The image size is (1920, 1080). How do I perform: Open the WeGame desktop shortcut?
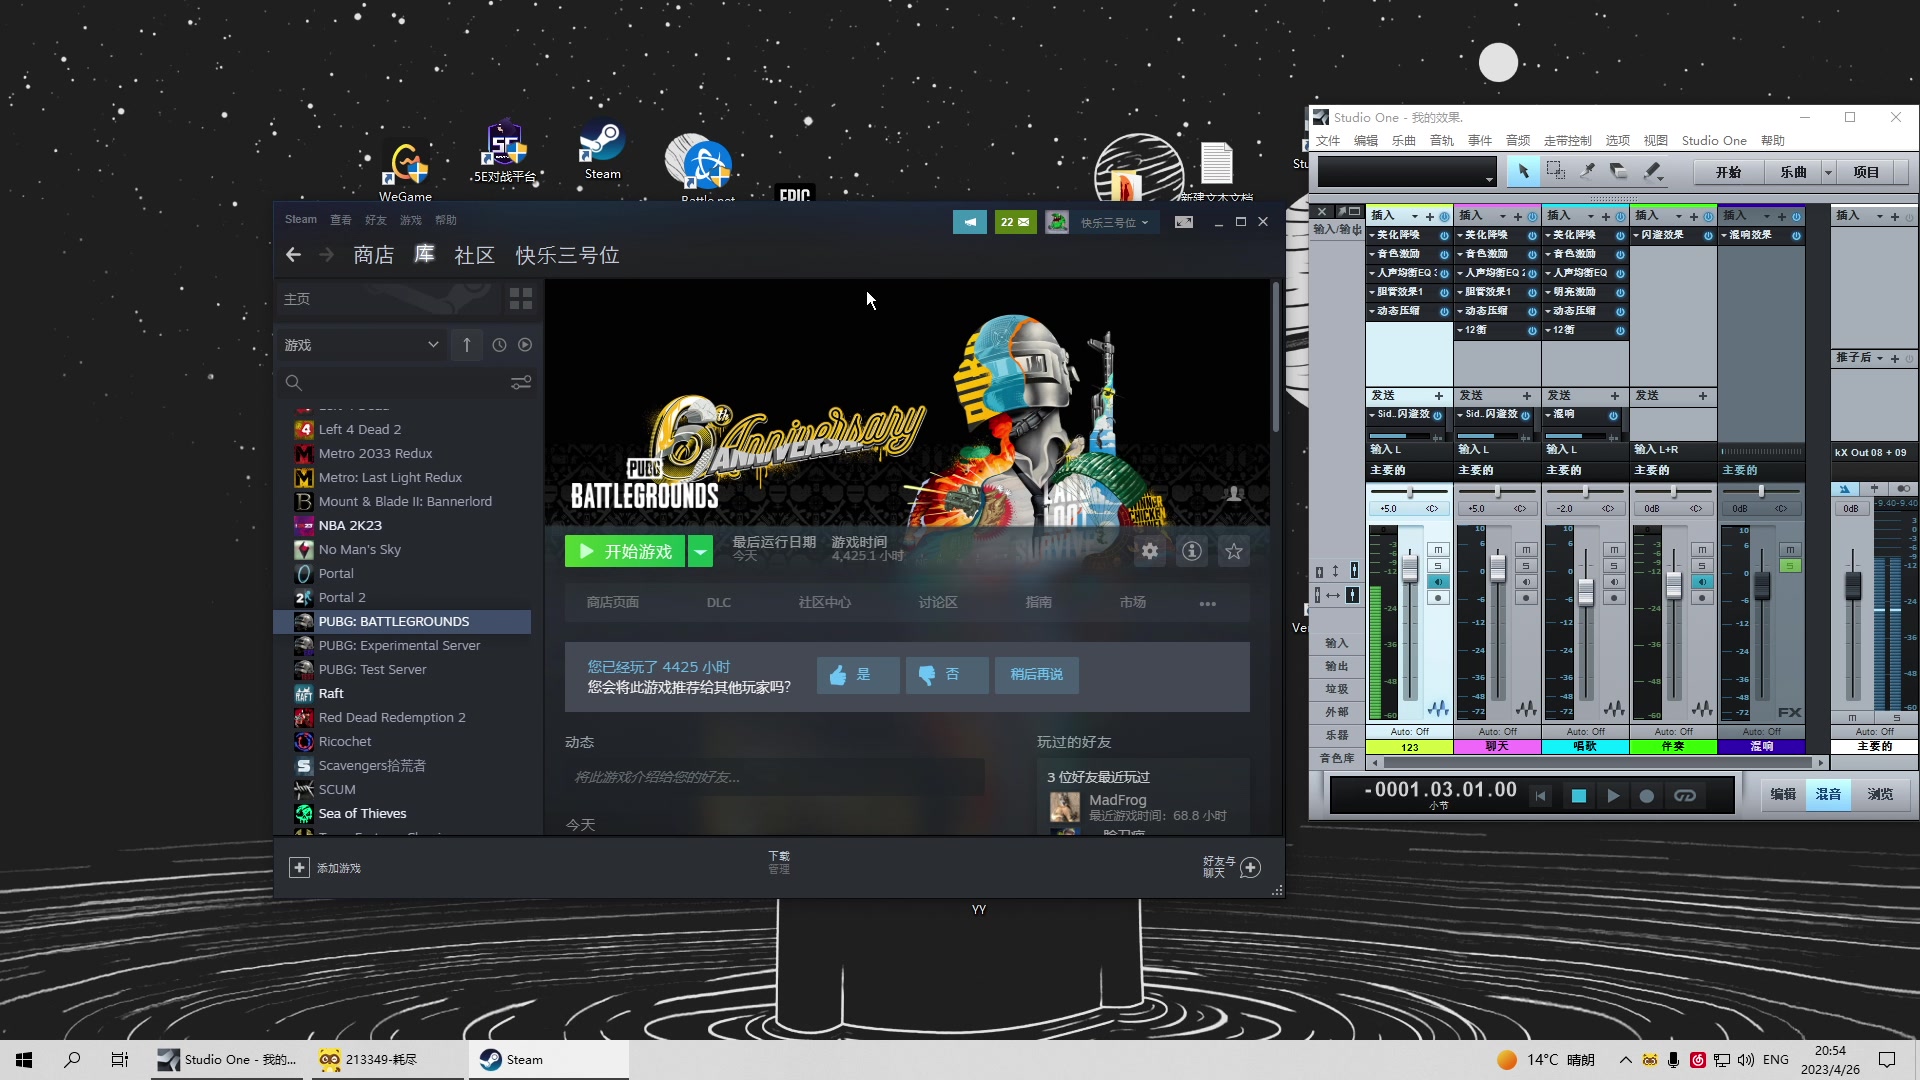pyautogui.click(x=405, y=170)
